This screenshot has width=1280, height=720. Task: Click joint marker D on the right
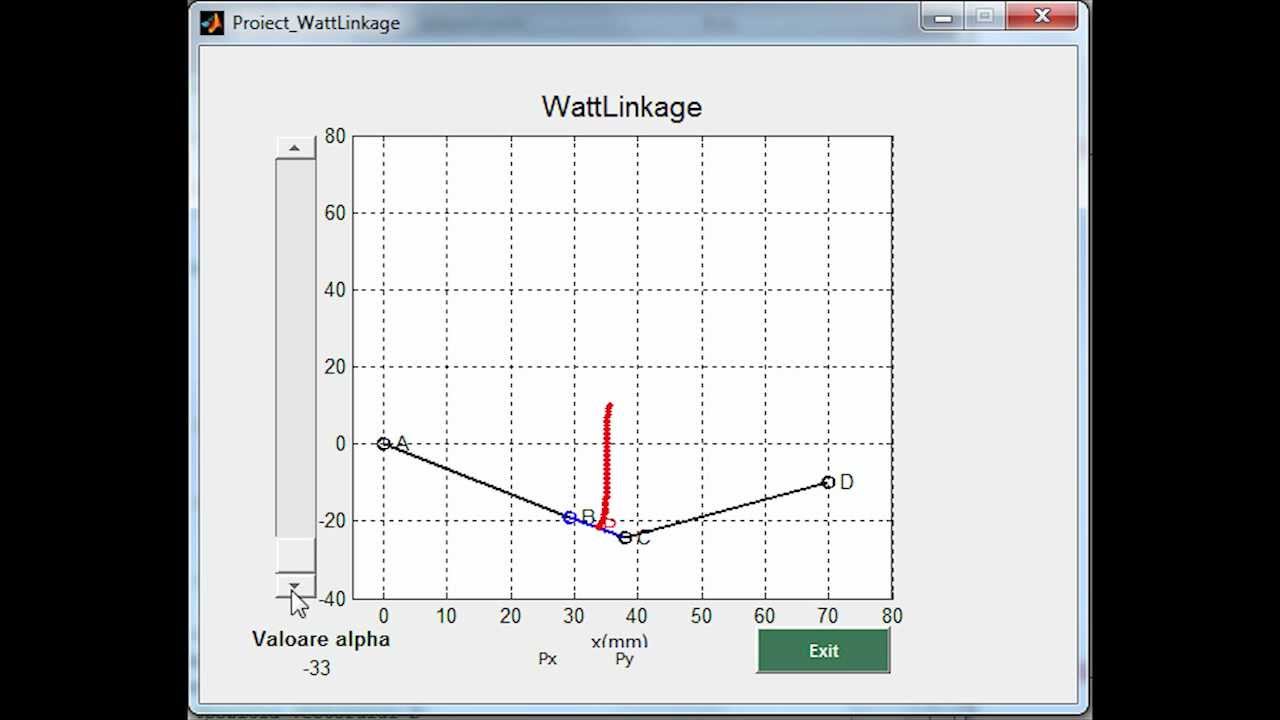point(828,482)
